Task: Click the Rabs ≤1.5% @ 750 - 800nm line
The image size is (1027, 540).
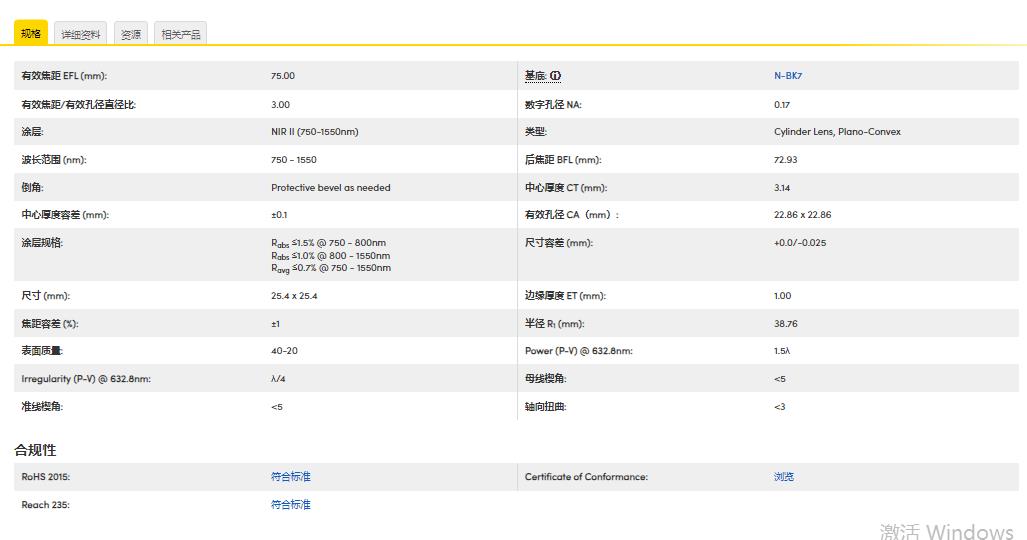Action: (329, 243)
